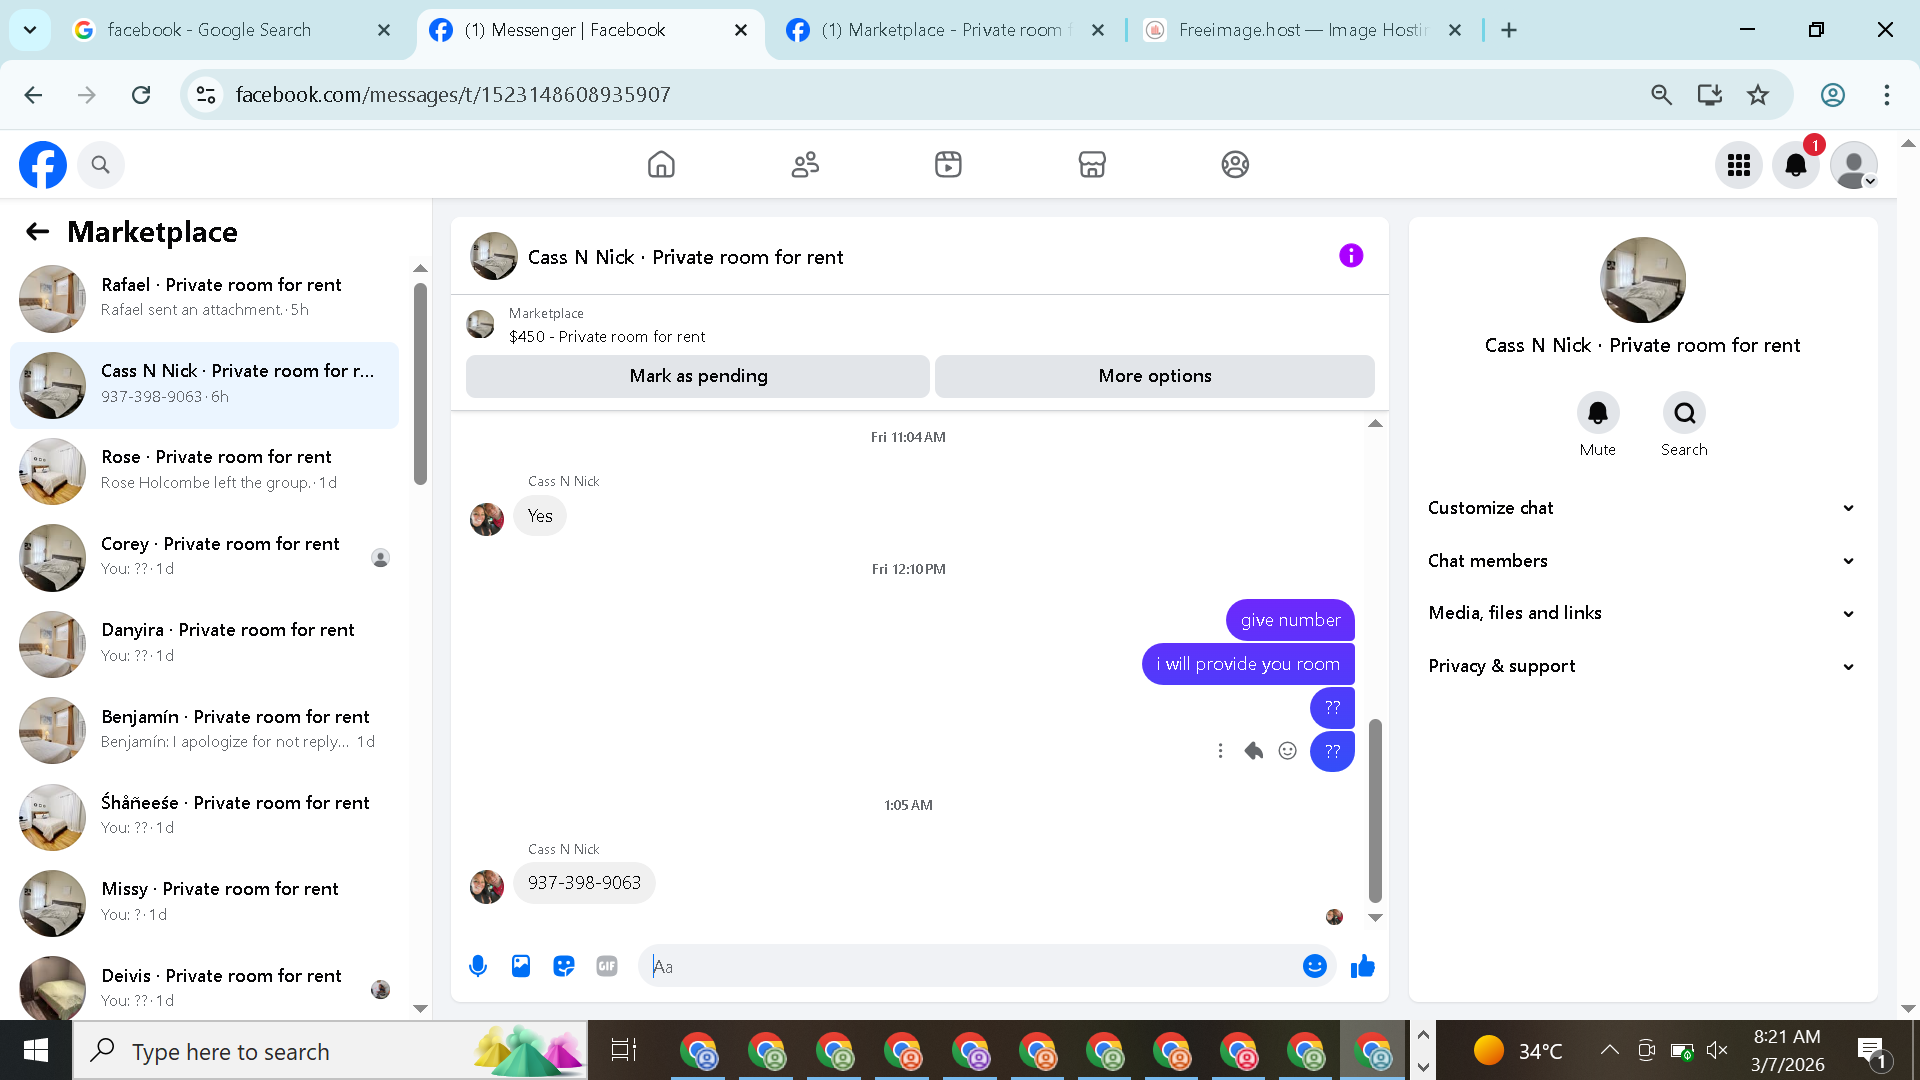Click the Facebook logo

click(x=43, y=165)
